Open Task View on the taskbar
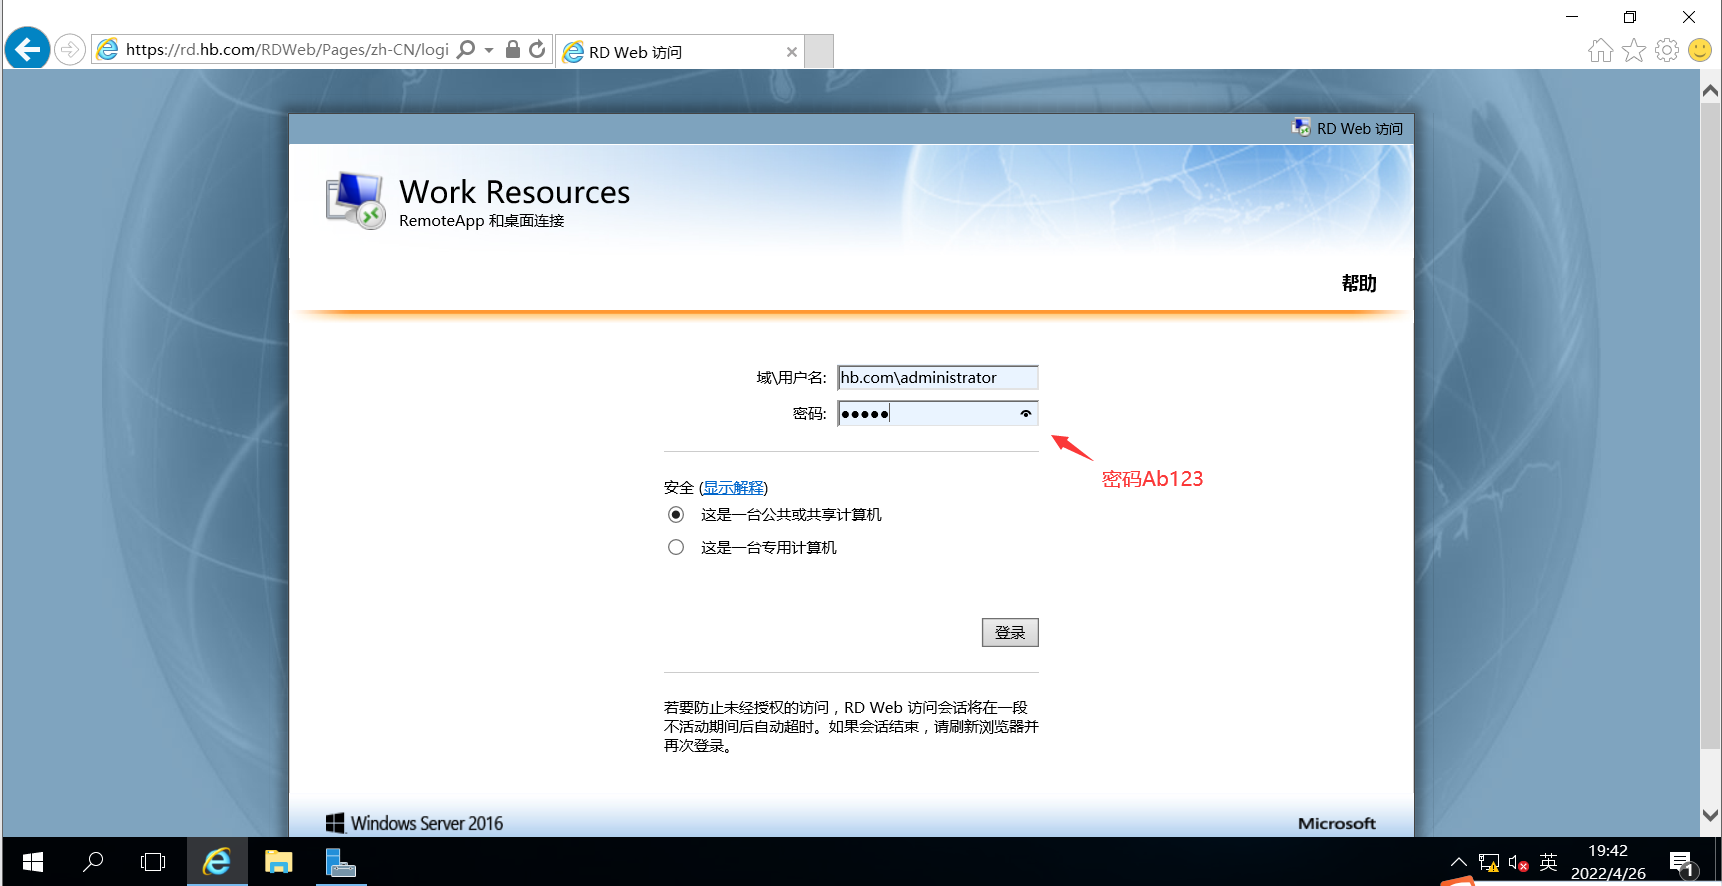Viewport: 1722px width, 886px height. [154, 861]
